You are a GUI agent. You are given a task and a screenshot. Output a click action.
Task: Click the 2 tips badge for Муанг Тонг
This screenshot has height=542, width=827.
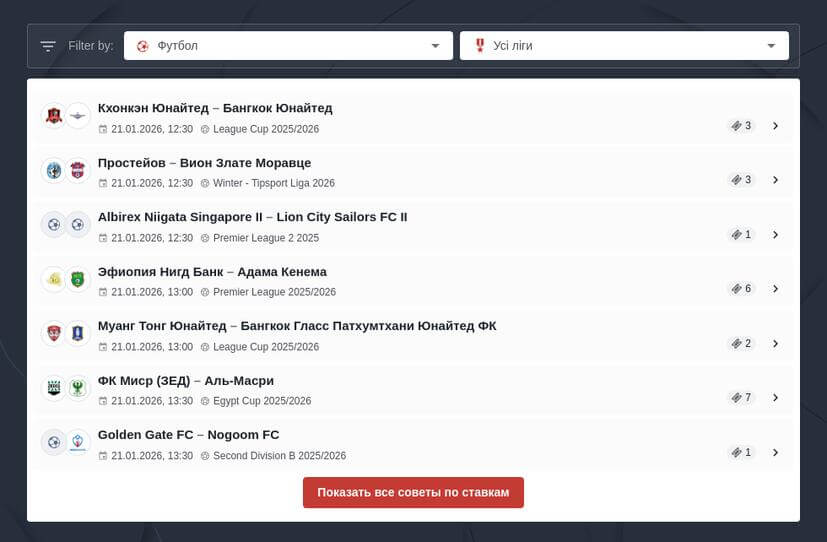click(741, 344)
